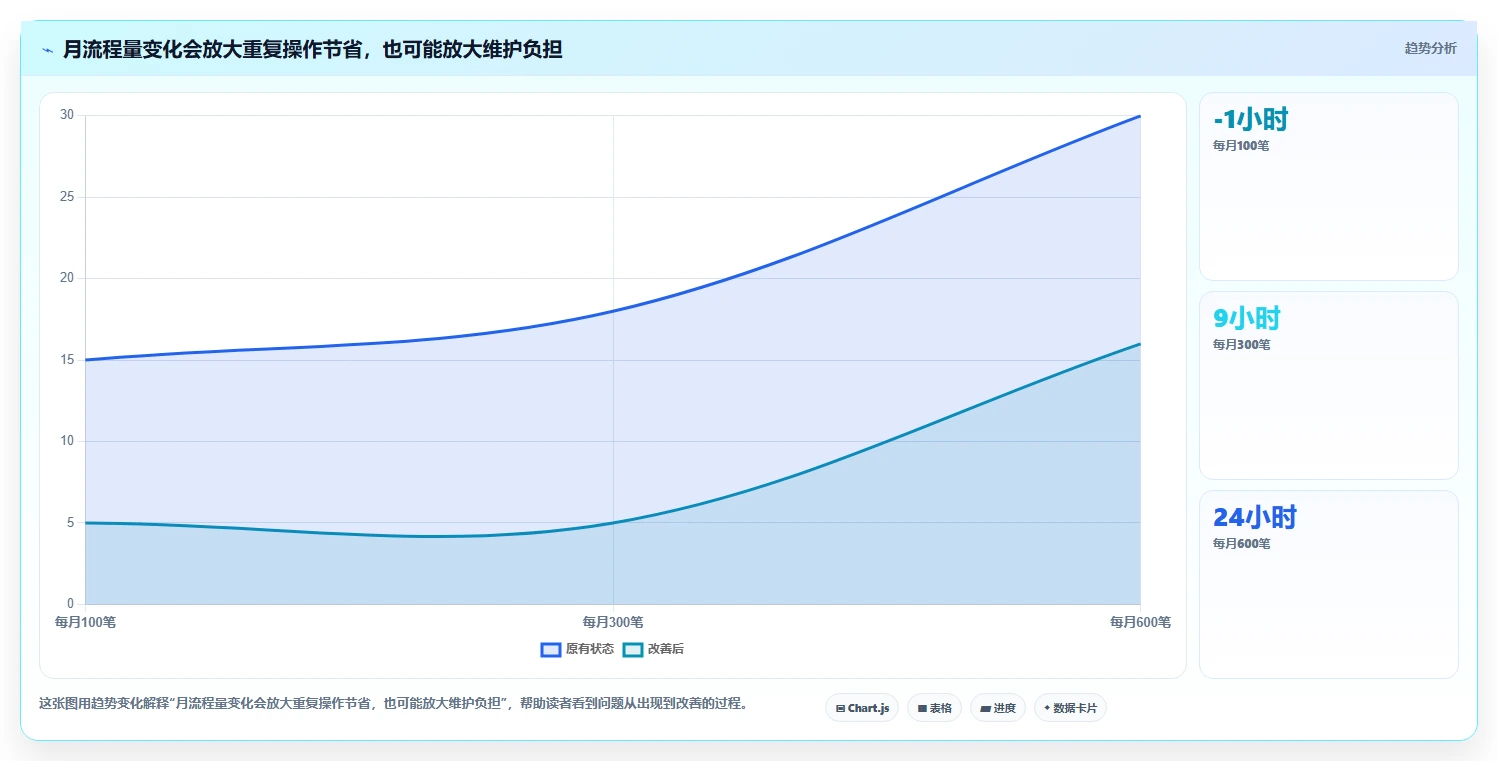Screen dimensions: 1498x761
Task: Click the icon inside the Chart.js tag
Action: click(x=841, y=709)
